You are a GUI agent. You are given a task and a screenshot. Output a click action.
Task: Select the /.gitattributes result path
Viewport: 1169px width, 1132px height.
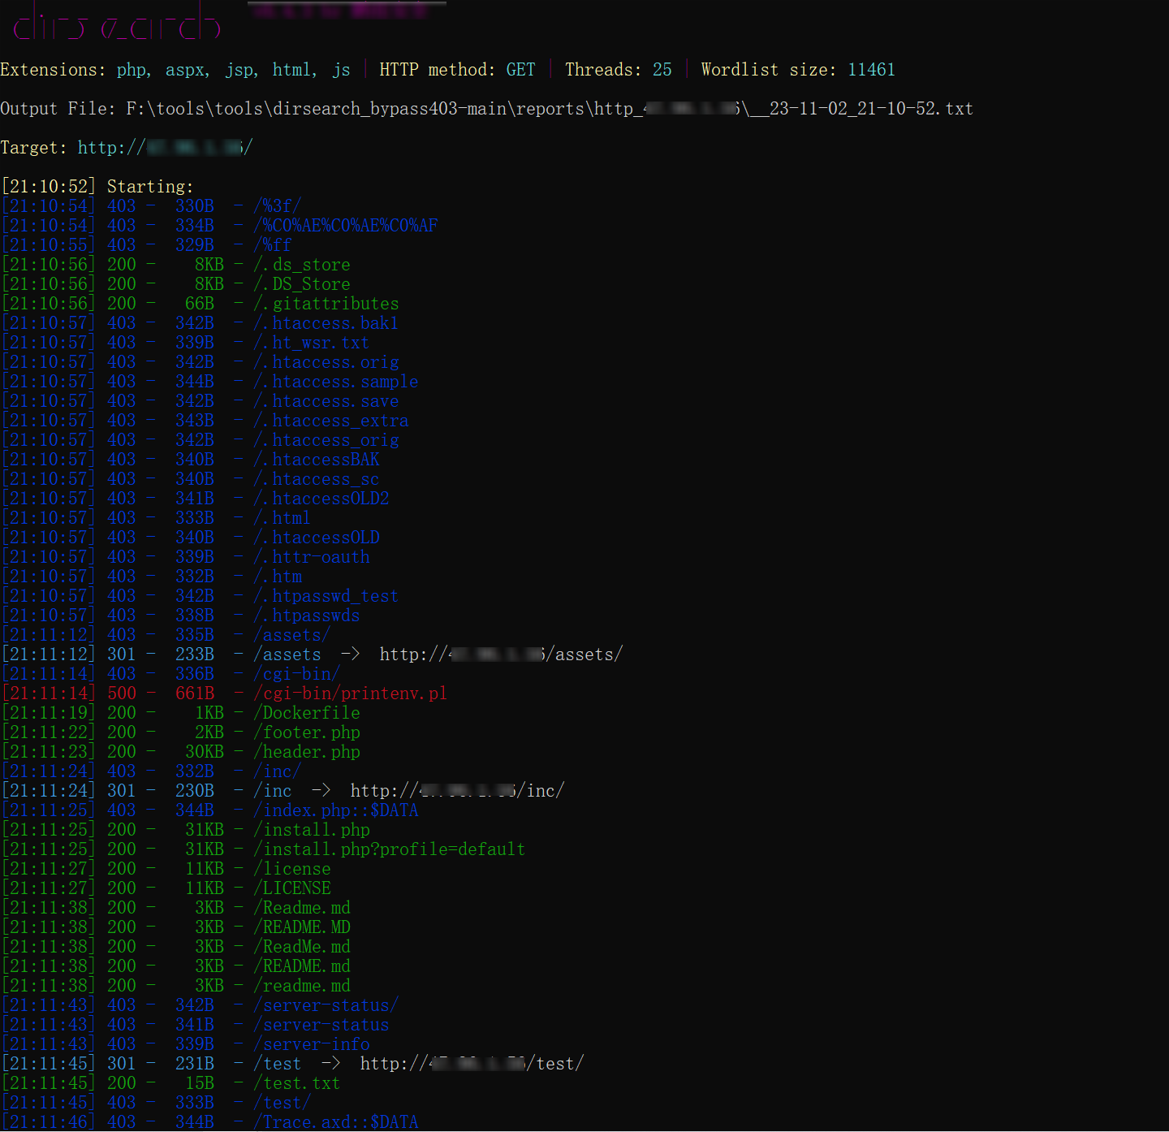click(x=326, y=304)
